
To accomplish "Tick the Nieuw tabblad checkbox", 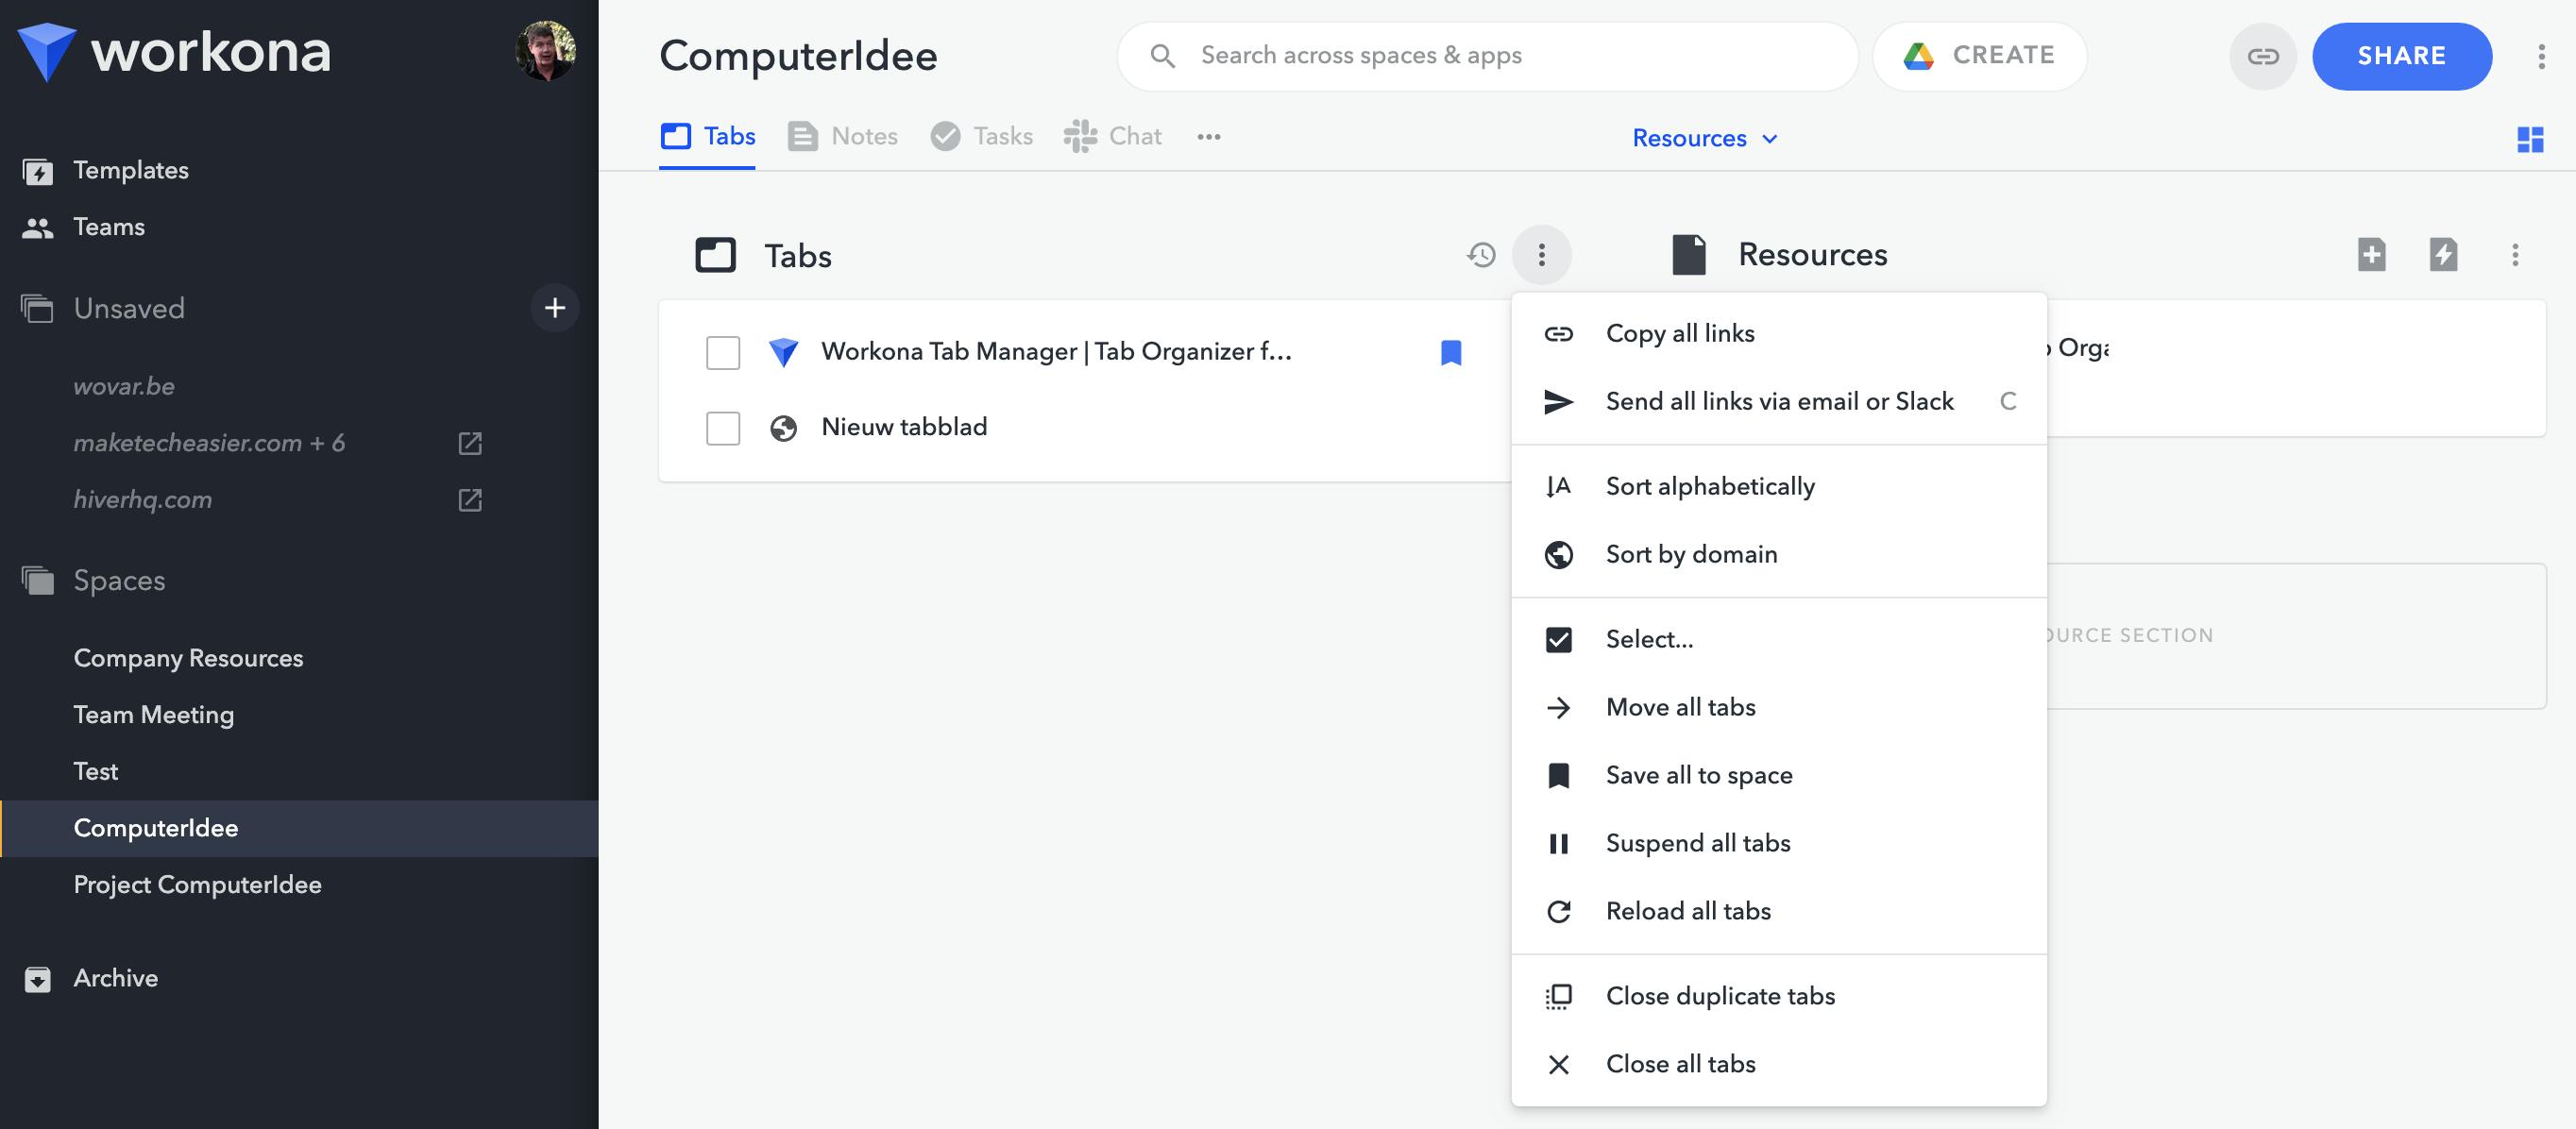I will tap(722, 428).
